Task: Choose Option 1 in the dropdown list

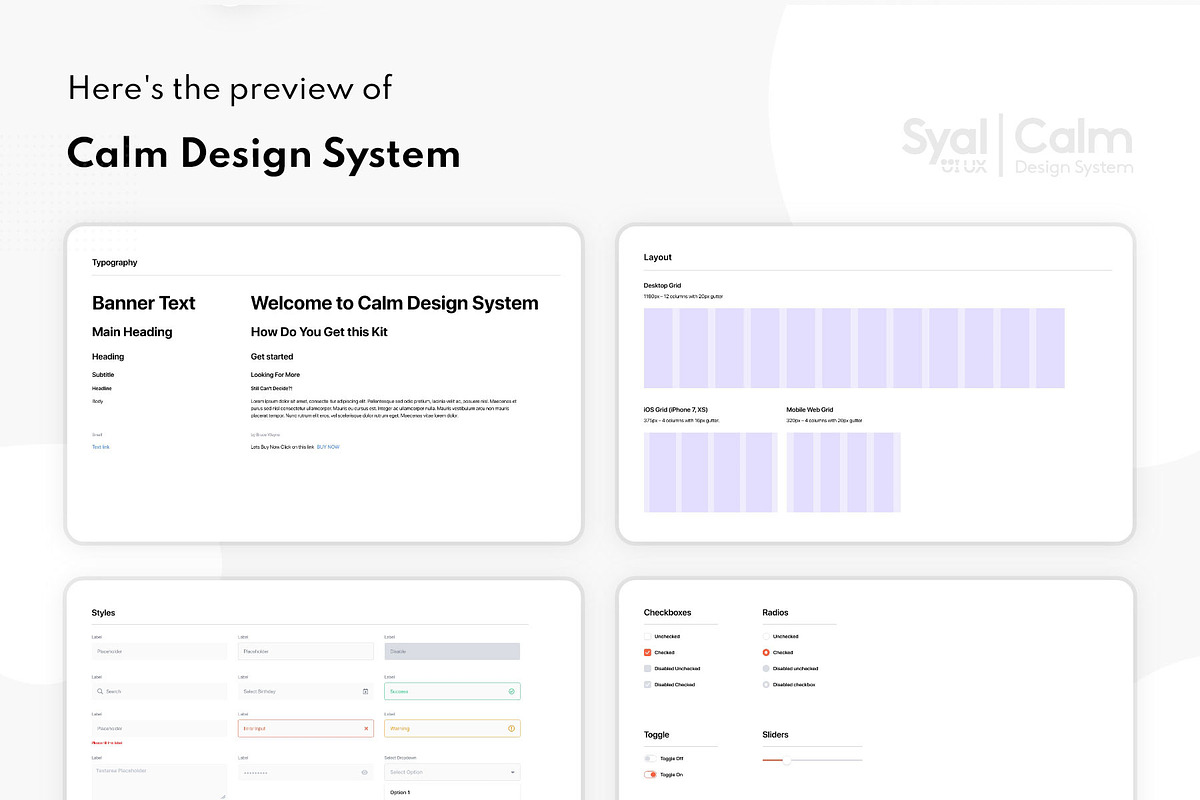Action: [x=400, y=792]
